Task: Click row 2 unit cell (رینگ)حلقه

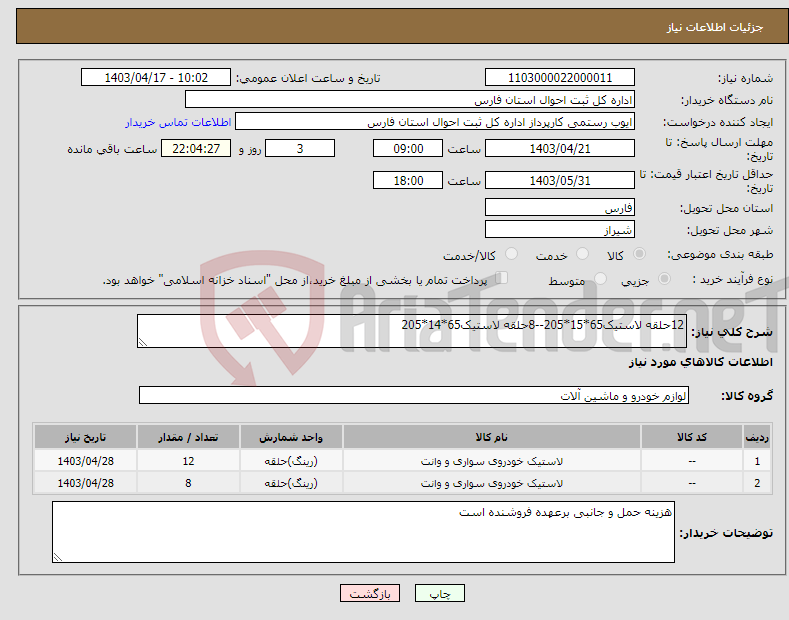Action: point(291,483)
